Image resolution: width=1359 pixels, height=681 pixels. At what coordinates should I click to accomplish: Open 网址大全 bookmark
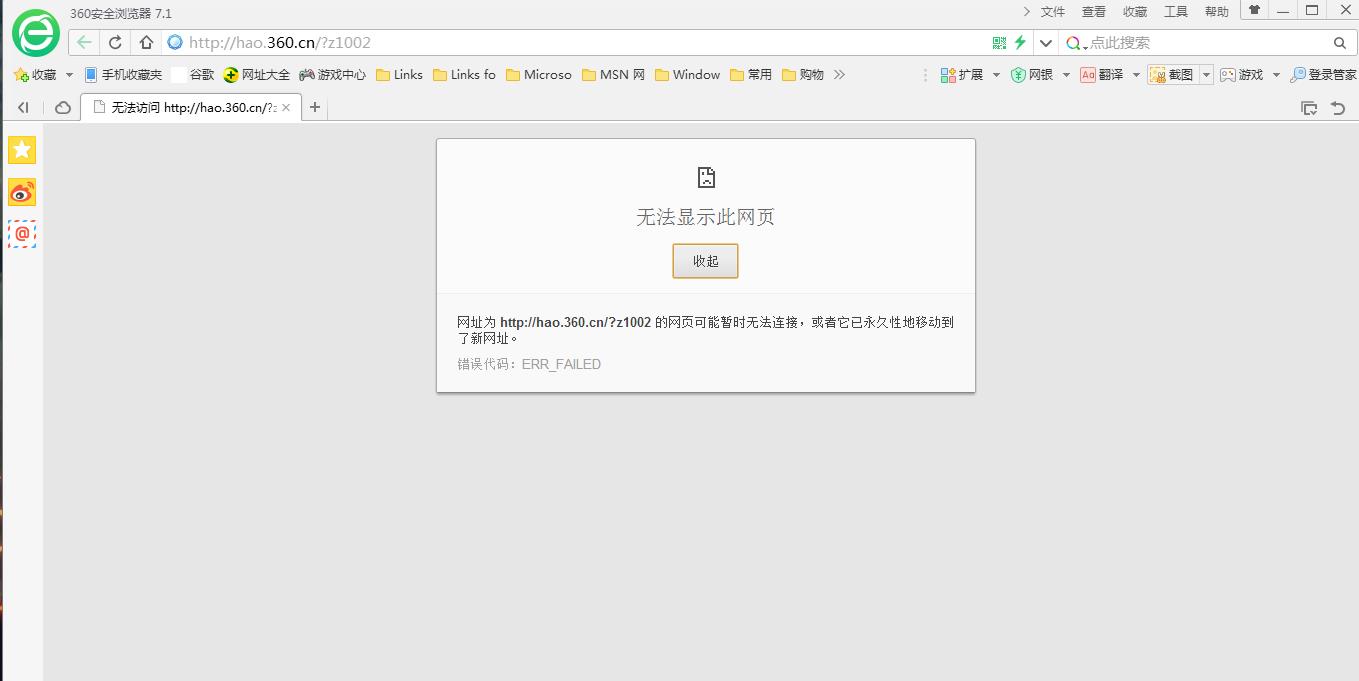(x=257, y=75)
